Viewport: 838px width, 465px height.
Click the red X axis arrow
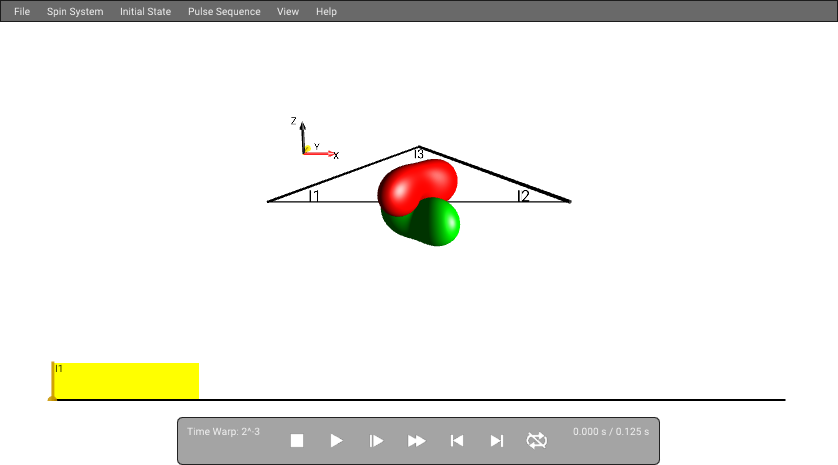coord(320,153)
